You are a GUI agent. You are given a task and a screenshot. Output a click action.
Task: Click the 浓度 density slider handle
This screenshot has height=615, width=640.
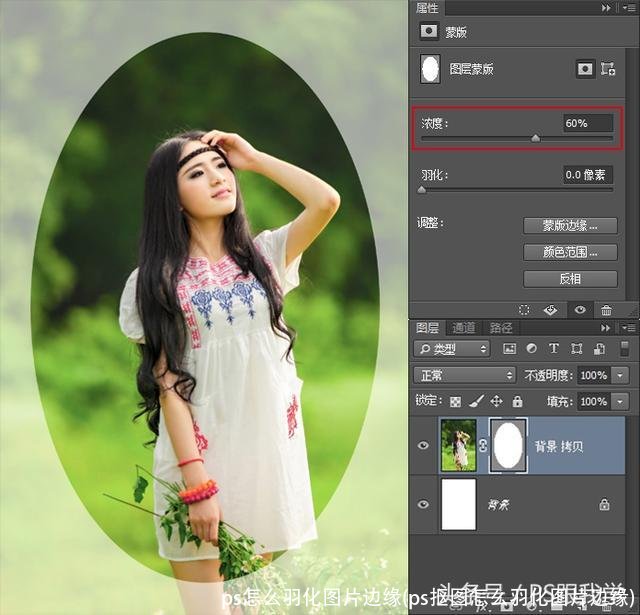point(535,139)
